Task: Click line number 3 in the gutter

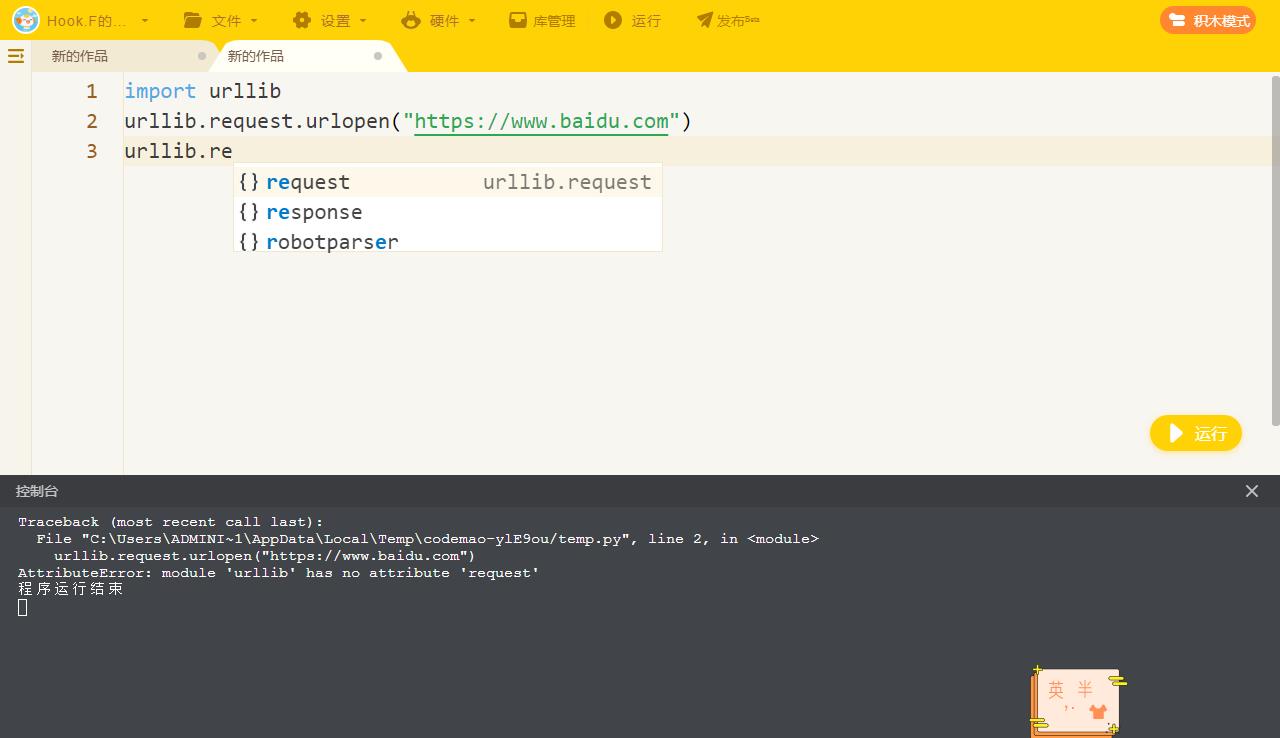Action: point(92,151)
